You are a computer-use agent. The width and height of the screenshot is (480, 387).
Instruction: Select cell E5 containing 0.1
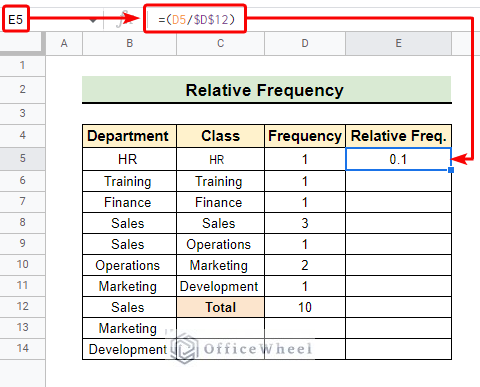[x=399, y=159]
